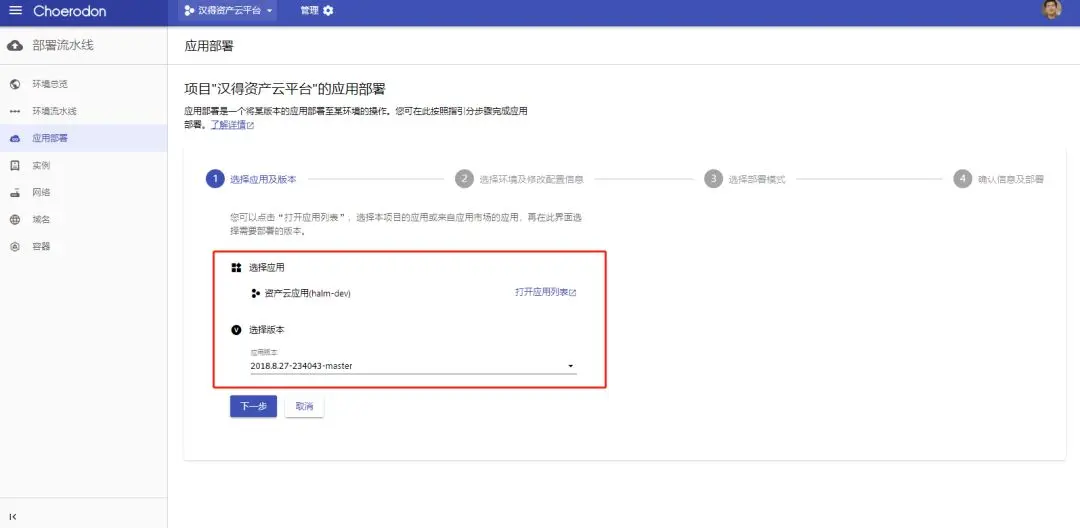Click the globe icon for 环境总览
Image resolution: width=1080 pixels, height=528 pixels.
point(14,84)
